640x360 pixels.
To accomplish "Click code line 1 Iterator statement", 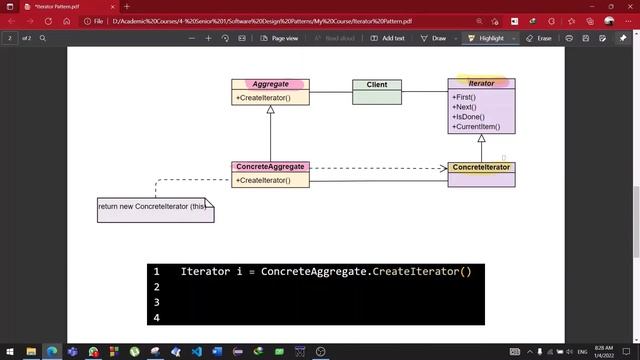I will [x=326, y=271].
